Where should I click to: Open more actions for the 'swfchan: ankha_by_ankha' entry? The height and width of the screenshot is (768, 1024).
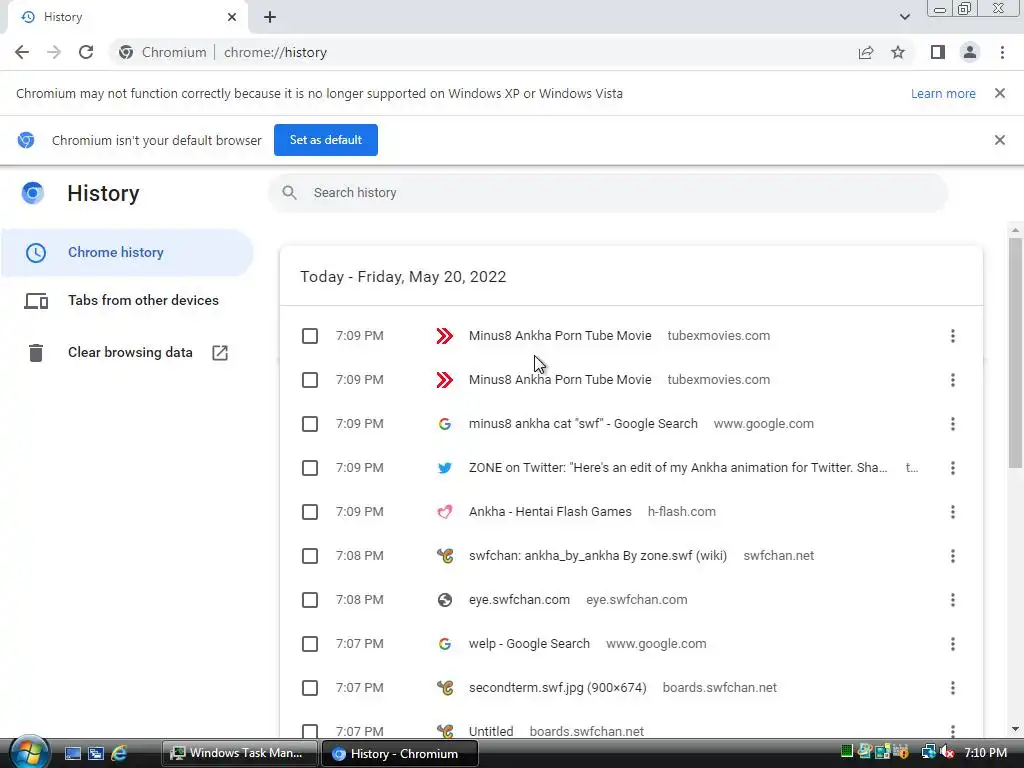[x=953, y=556]
